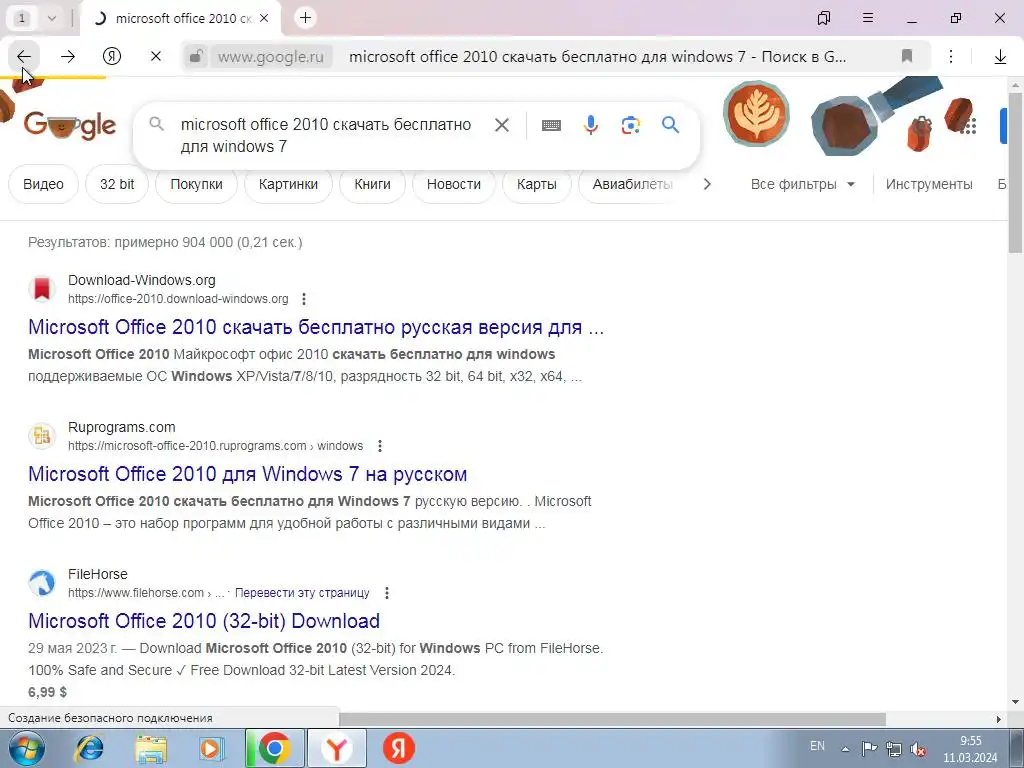Open Windows Media Player on taskbar
Screen dimensions: 1024x768
(212, 748)
